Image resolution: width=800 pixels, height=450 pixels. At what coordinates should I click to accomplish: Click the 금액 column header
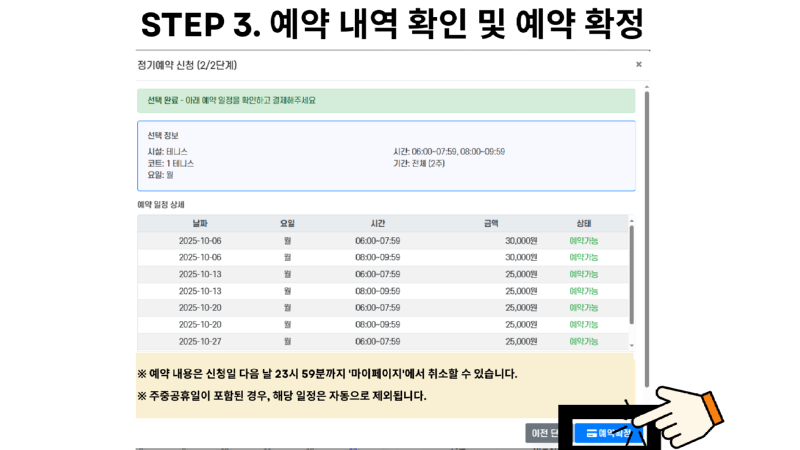491,224
